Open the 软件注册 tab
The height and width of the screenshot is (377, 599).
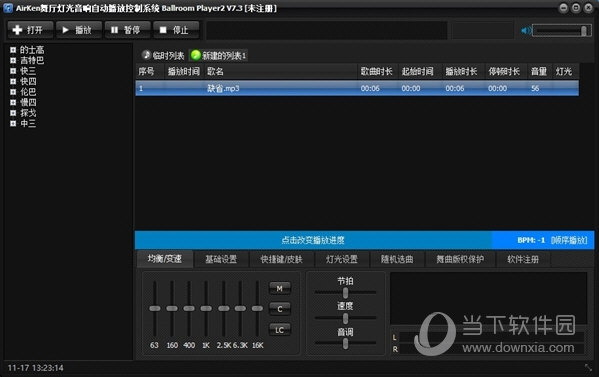[523, 259]
